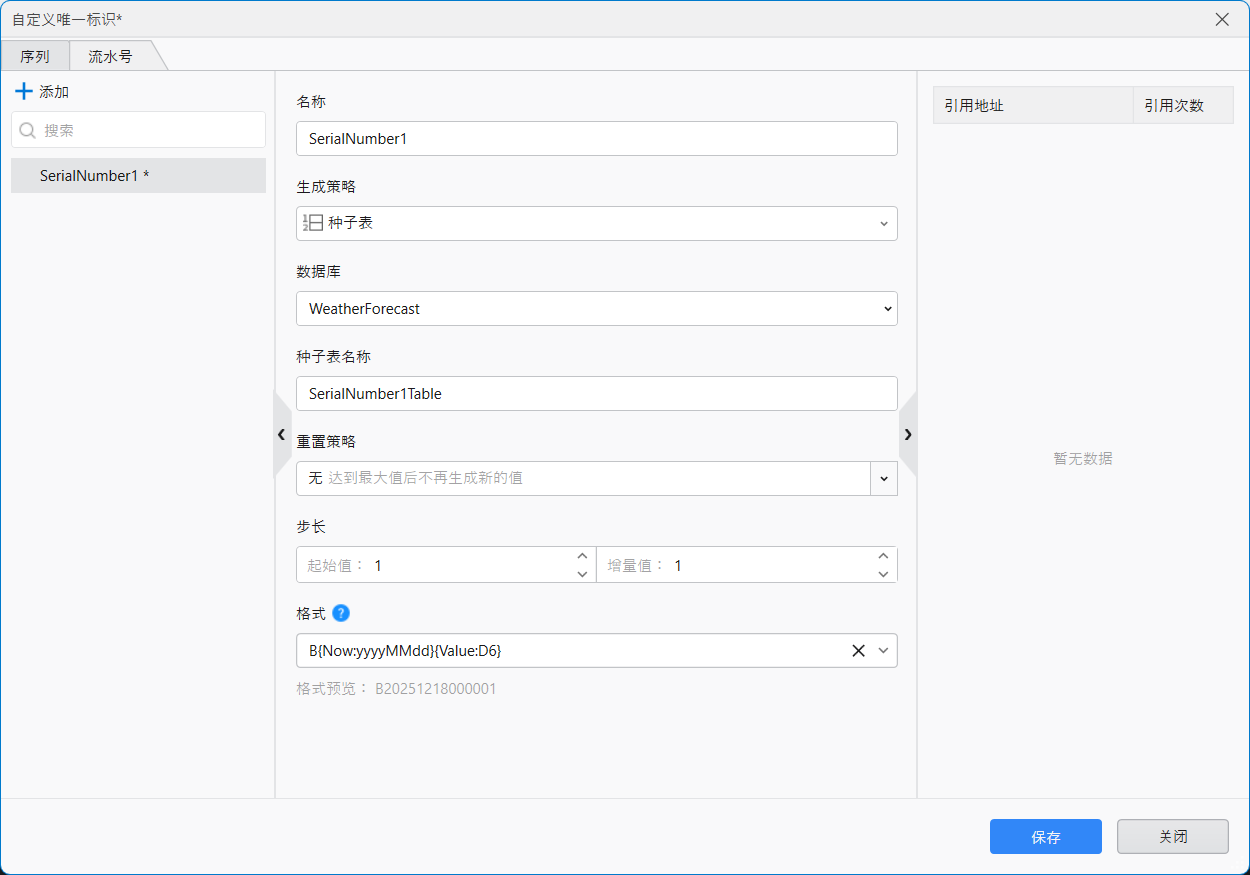Increase the start value with up arrow
This screenshot has height=875, width=1250.
tap(582, 556)
